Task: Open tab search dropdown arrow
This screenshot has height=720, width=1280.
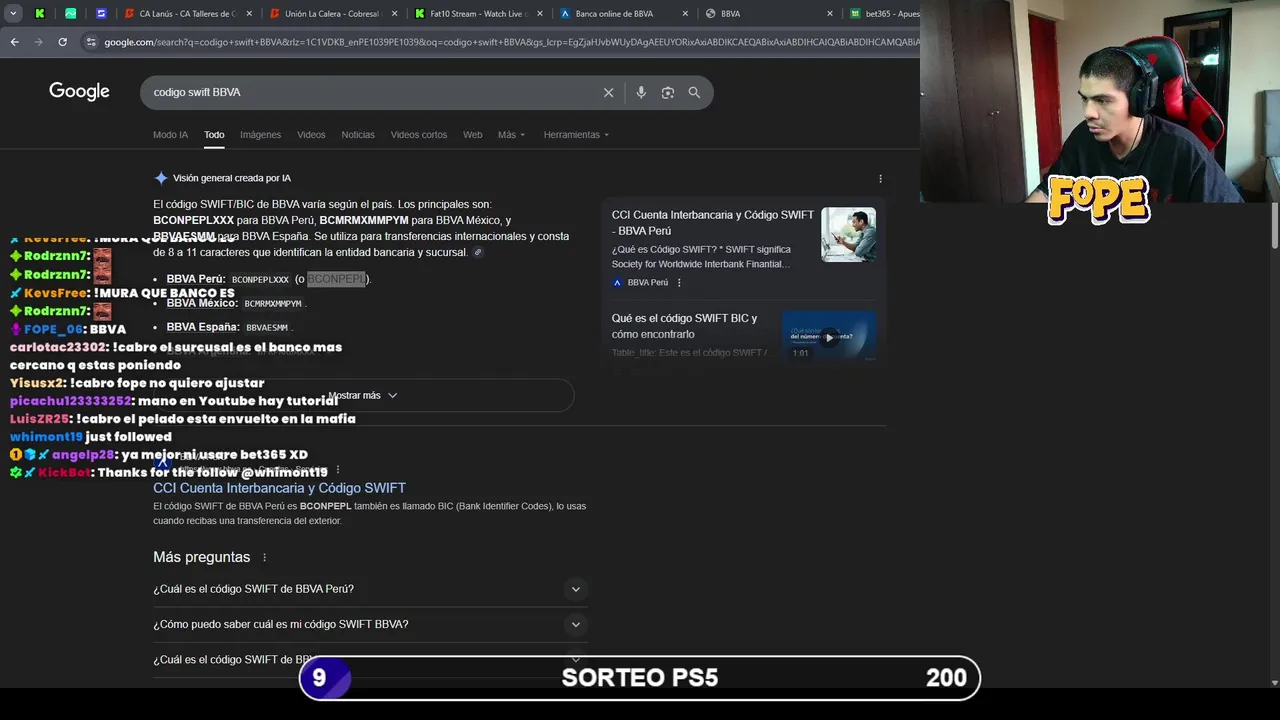Action: pyautogui.click(x=13, y=13)
